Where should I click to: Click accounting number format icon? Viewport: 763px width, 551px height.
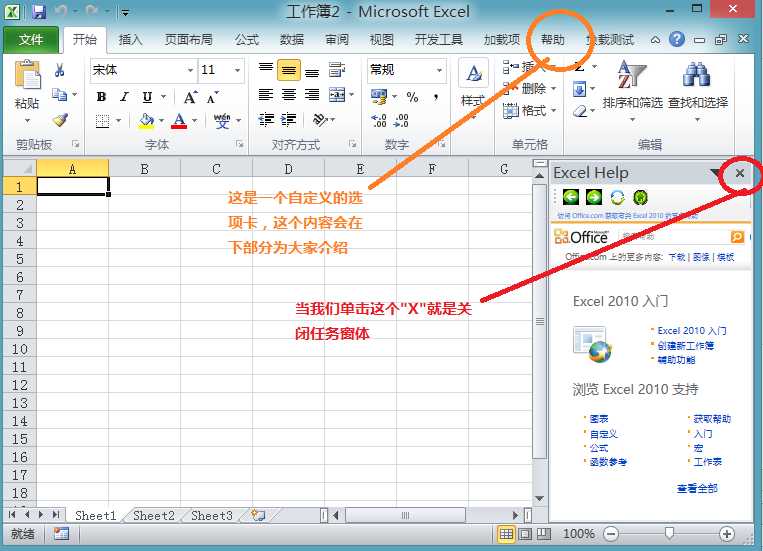379,96
